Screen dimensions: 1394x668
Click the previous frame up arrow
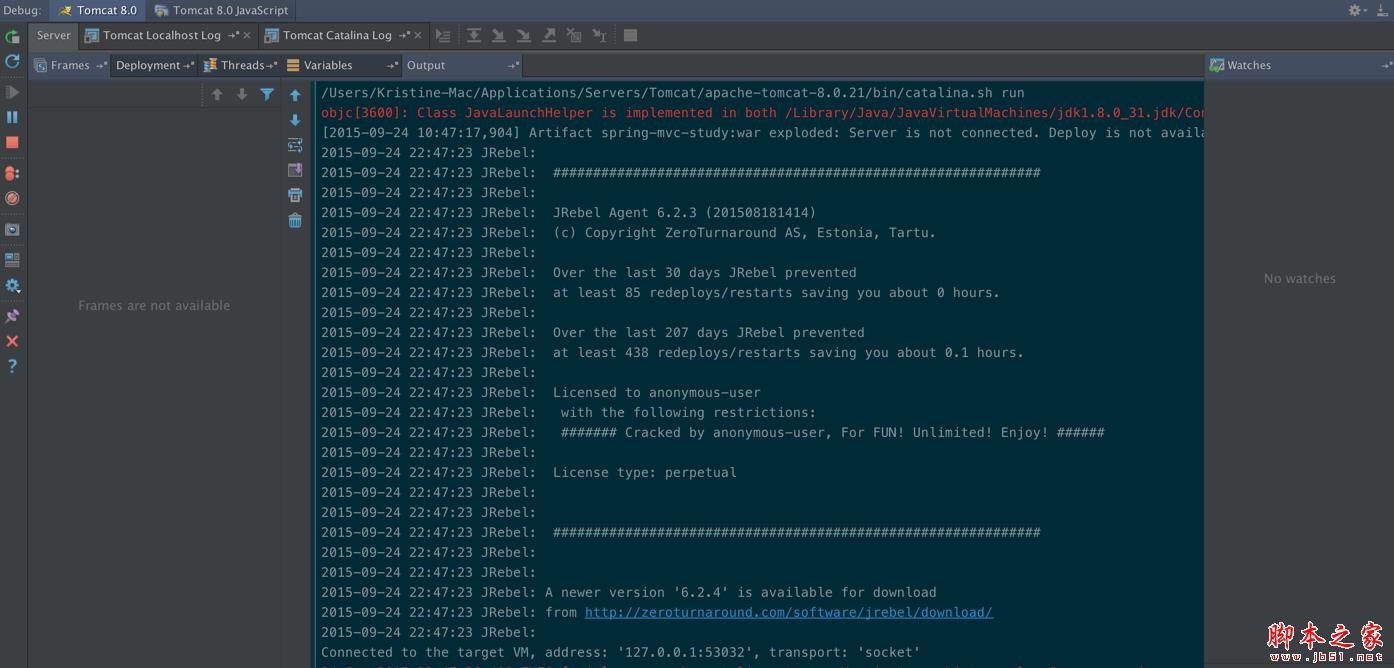pyautogui.click(x=217, y=94)
